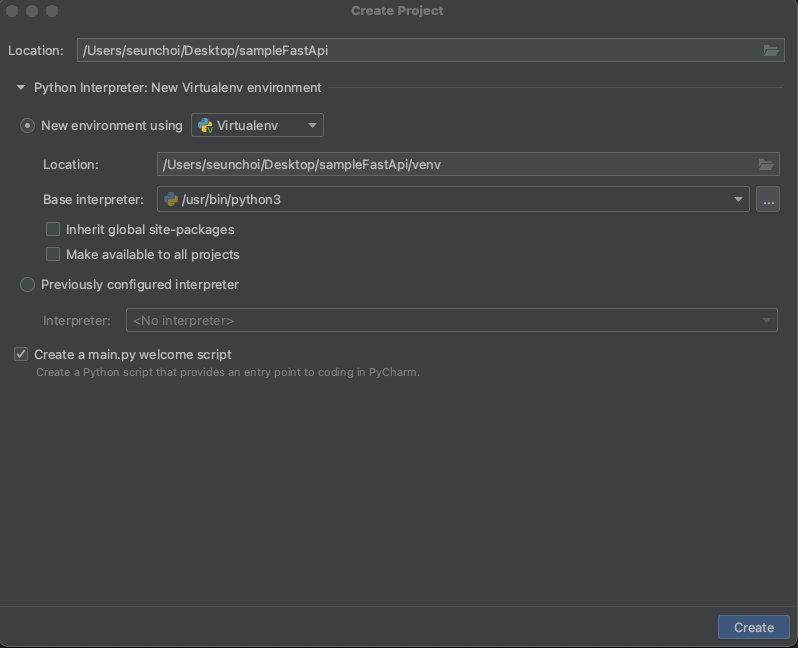Click the Create Project window title
The height and width of the screenshot is (648, 798).
(397, 11)
